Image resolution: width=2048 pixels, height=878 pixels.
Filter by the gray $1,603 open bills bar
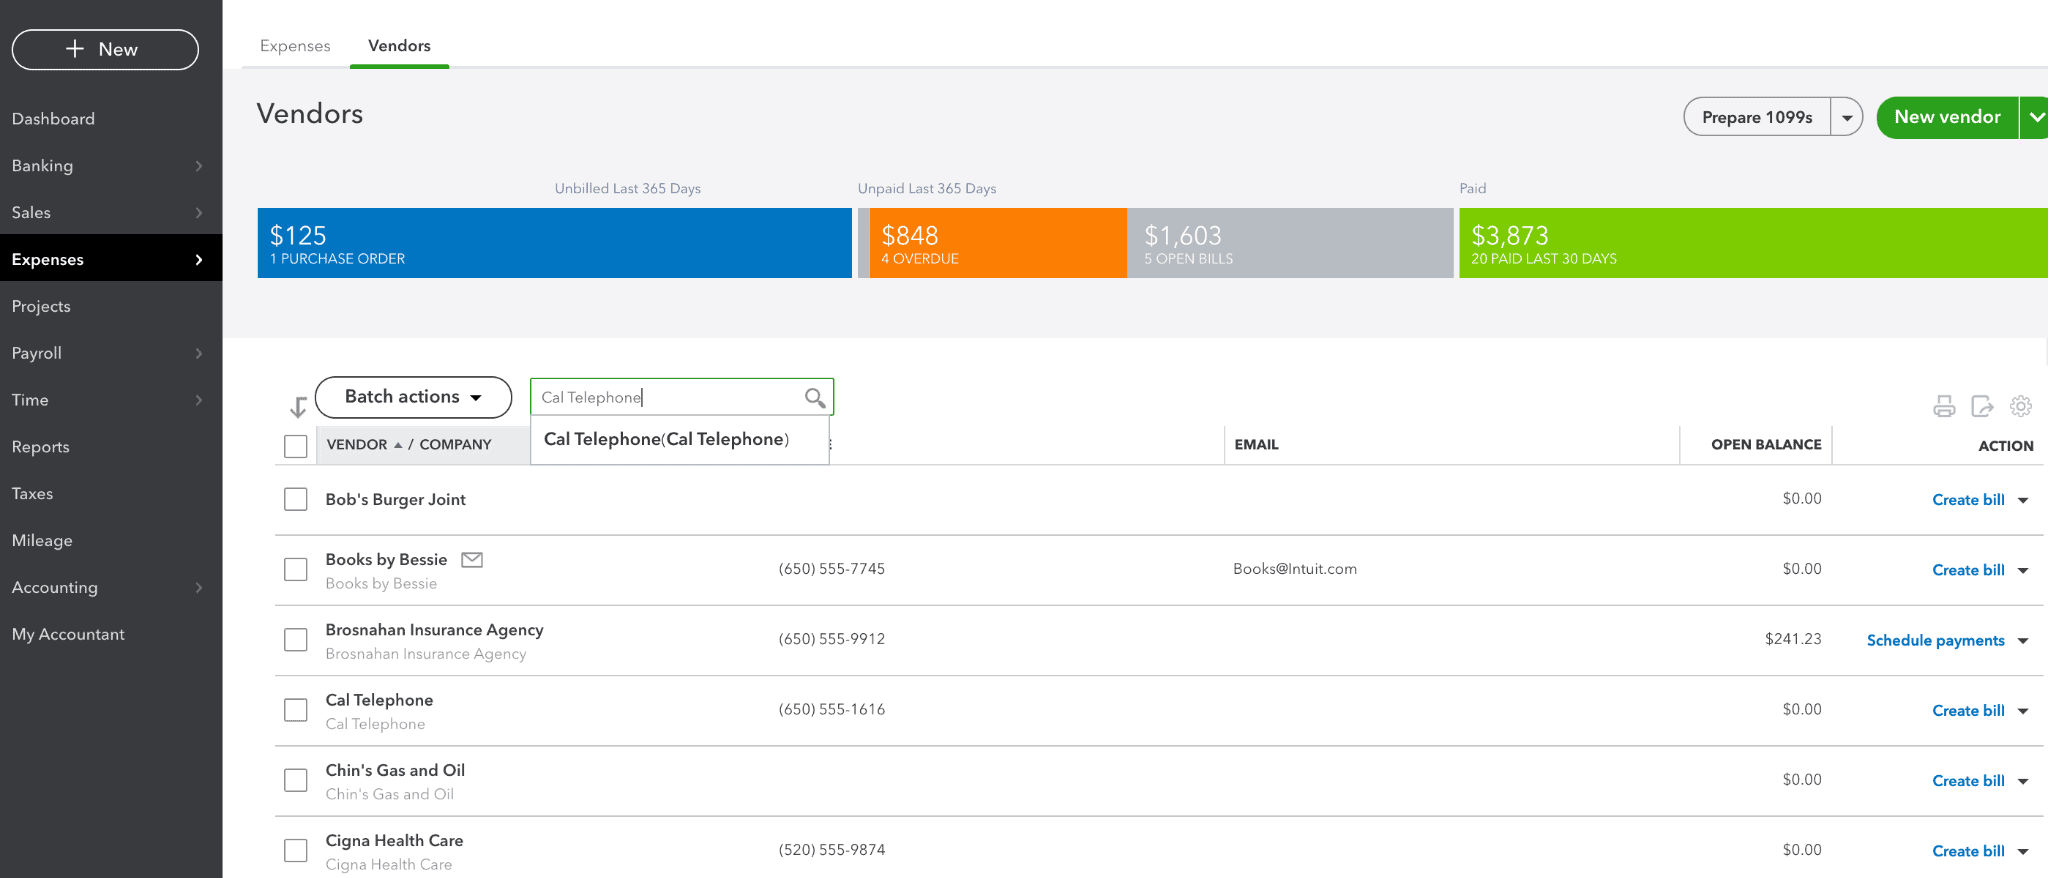(1290, 243)
